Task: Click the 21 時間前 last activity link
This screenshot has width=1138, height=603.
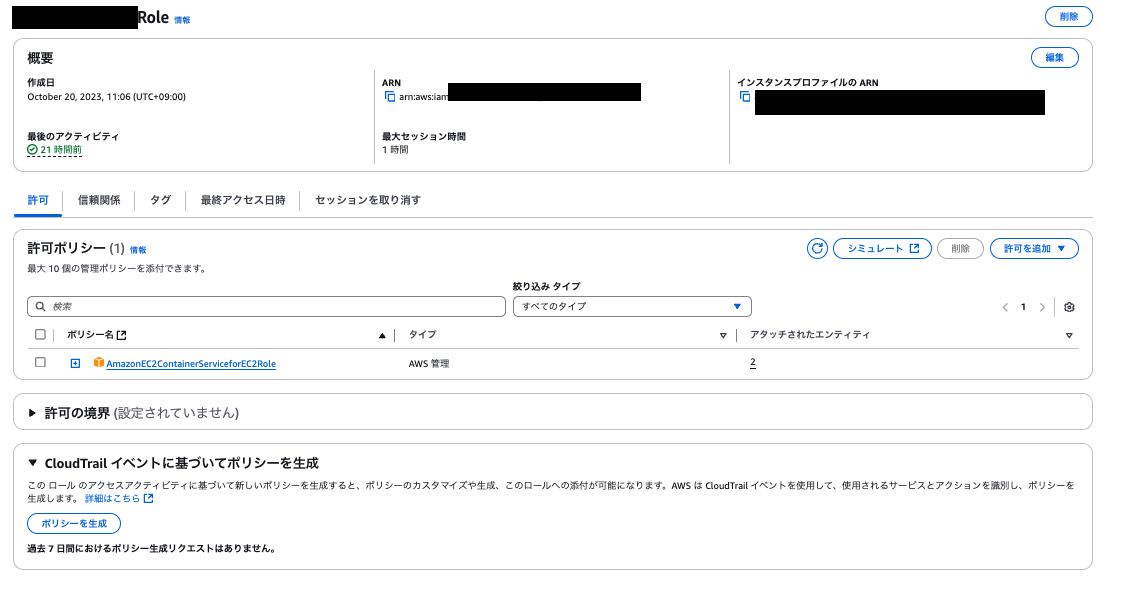Action: (x=61, y=149)
